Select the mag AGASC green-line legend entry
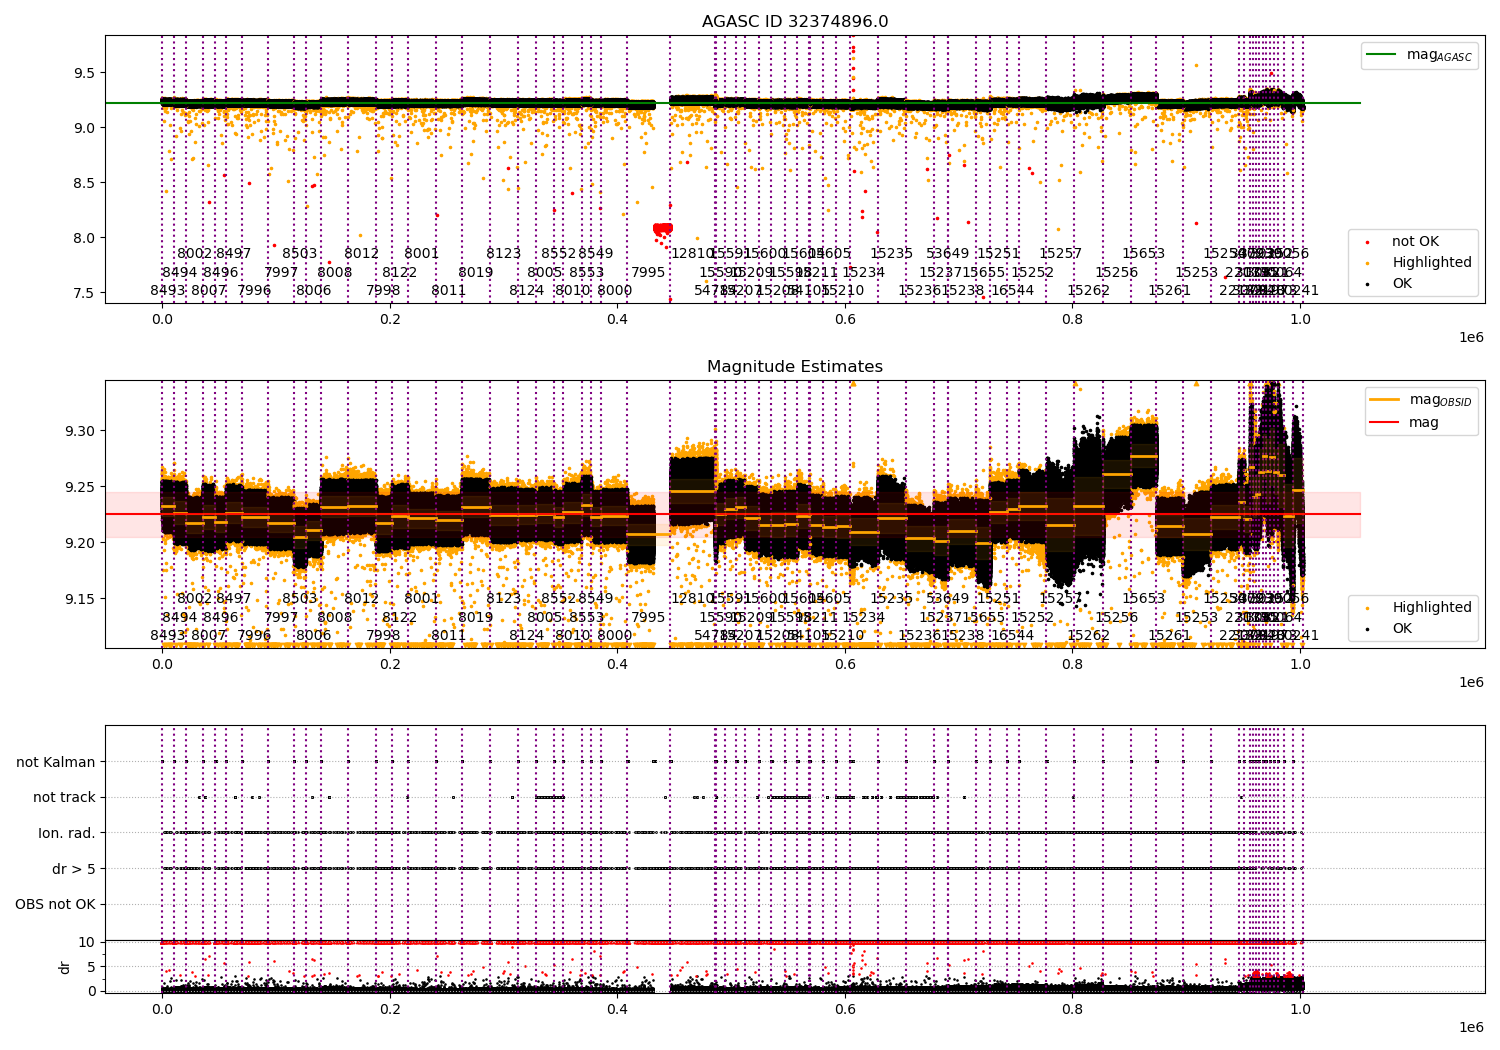The height and width of the screenshot is (1050, 1500). (1419, 55)
